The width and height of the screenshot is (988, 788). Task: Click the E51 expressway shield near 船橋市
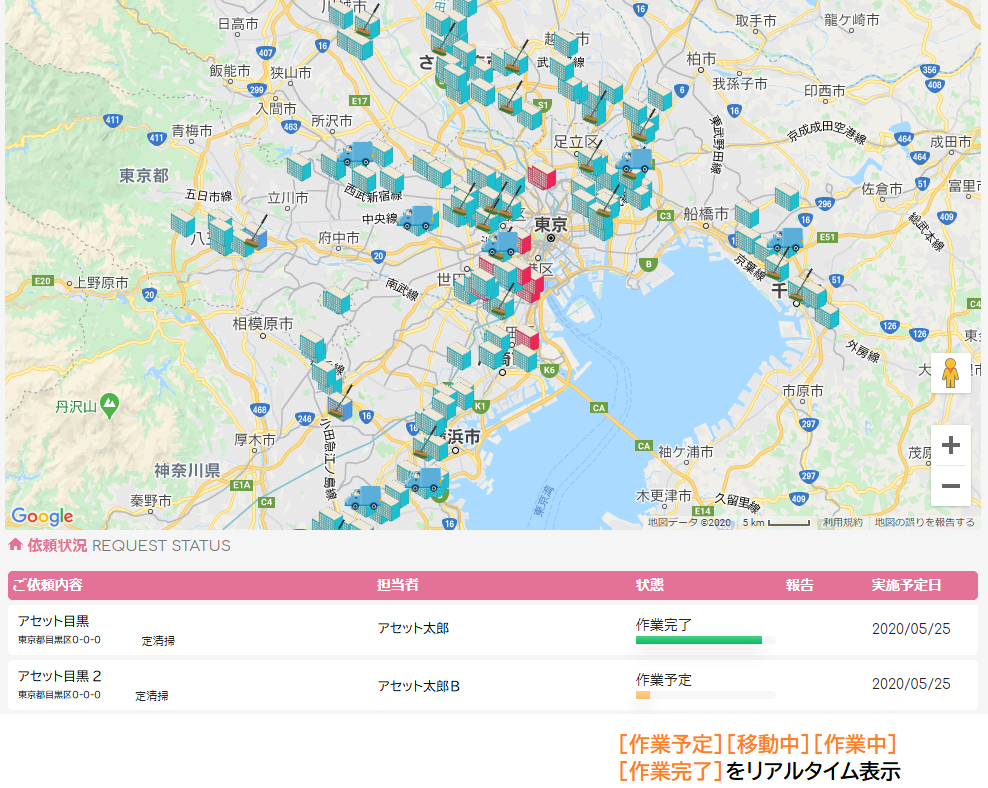(x=827, y=237)
